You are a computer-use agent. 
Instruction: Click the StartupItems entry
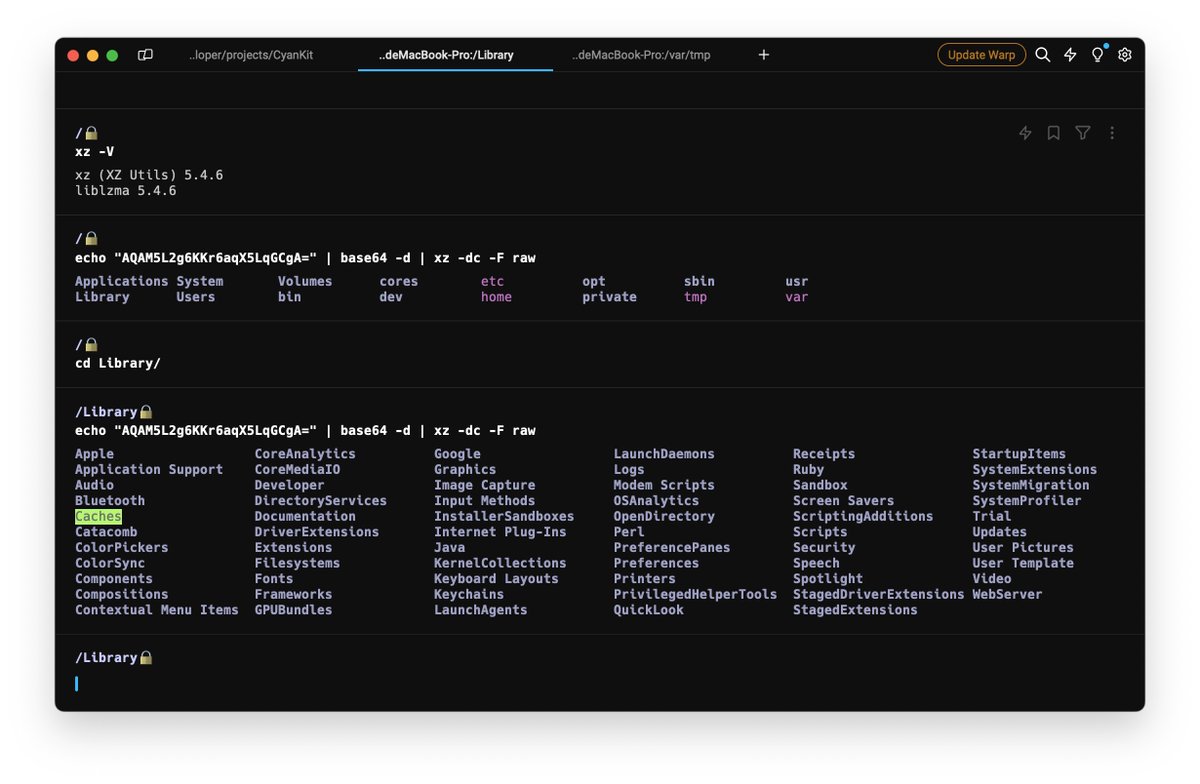coord(1020,454)
